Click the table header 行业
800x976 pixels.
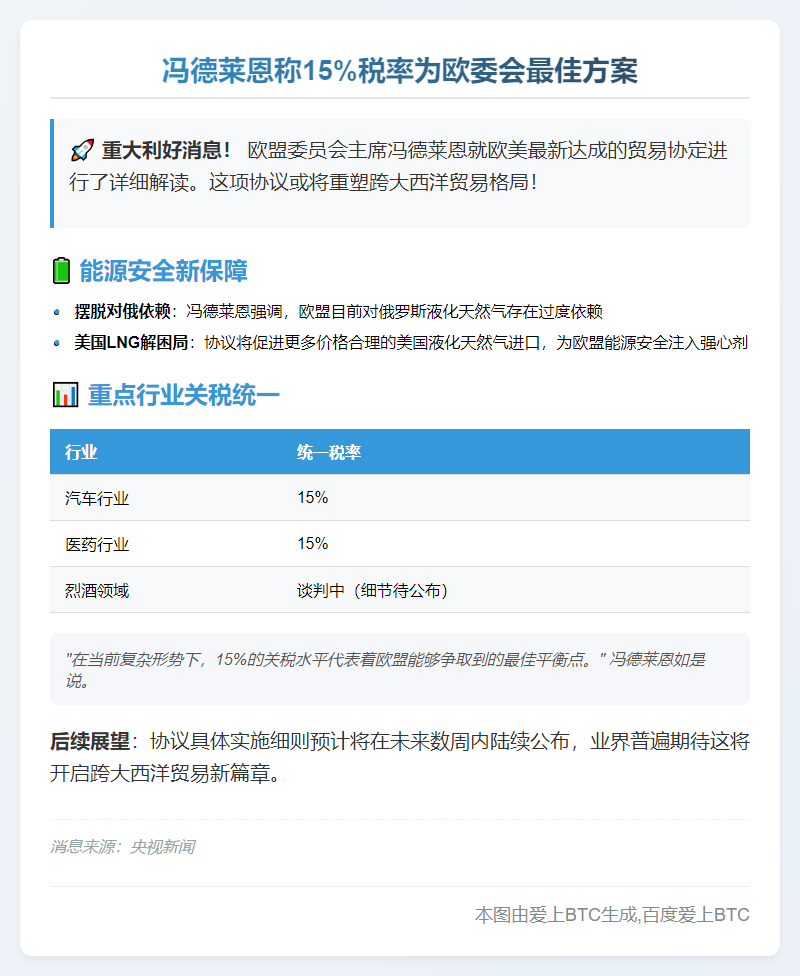pyautogui.click(x=81, y=452)
